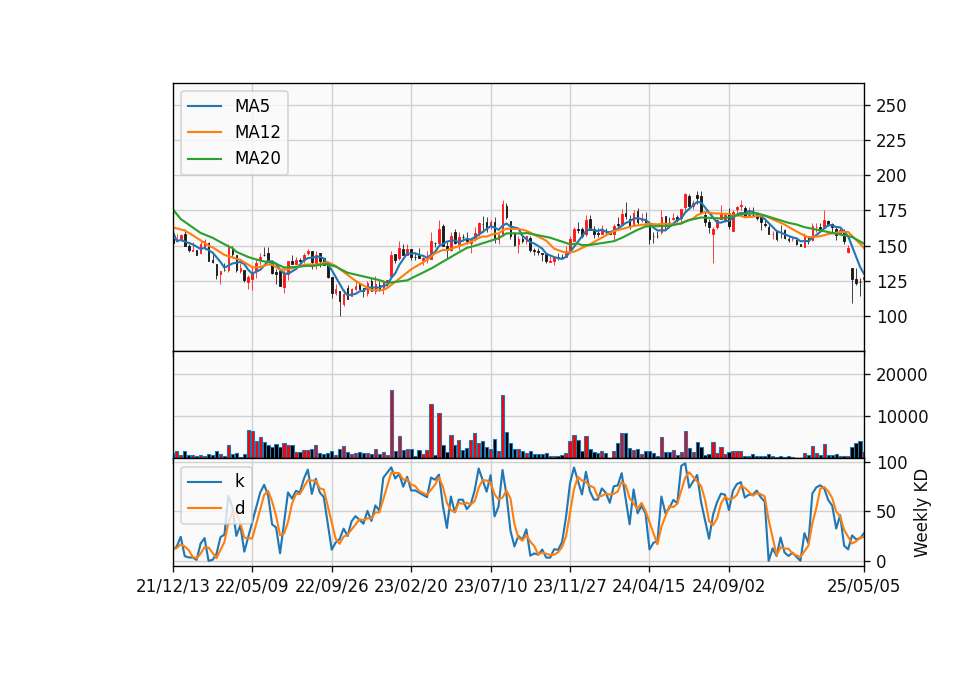Click the 23/11/27 date label
This screenshot has height=690, width=960.
(x=570, y=586)
